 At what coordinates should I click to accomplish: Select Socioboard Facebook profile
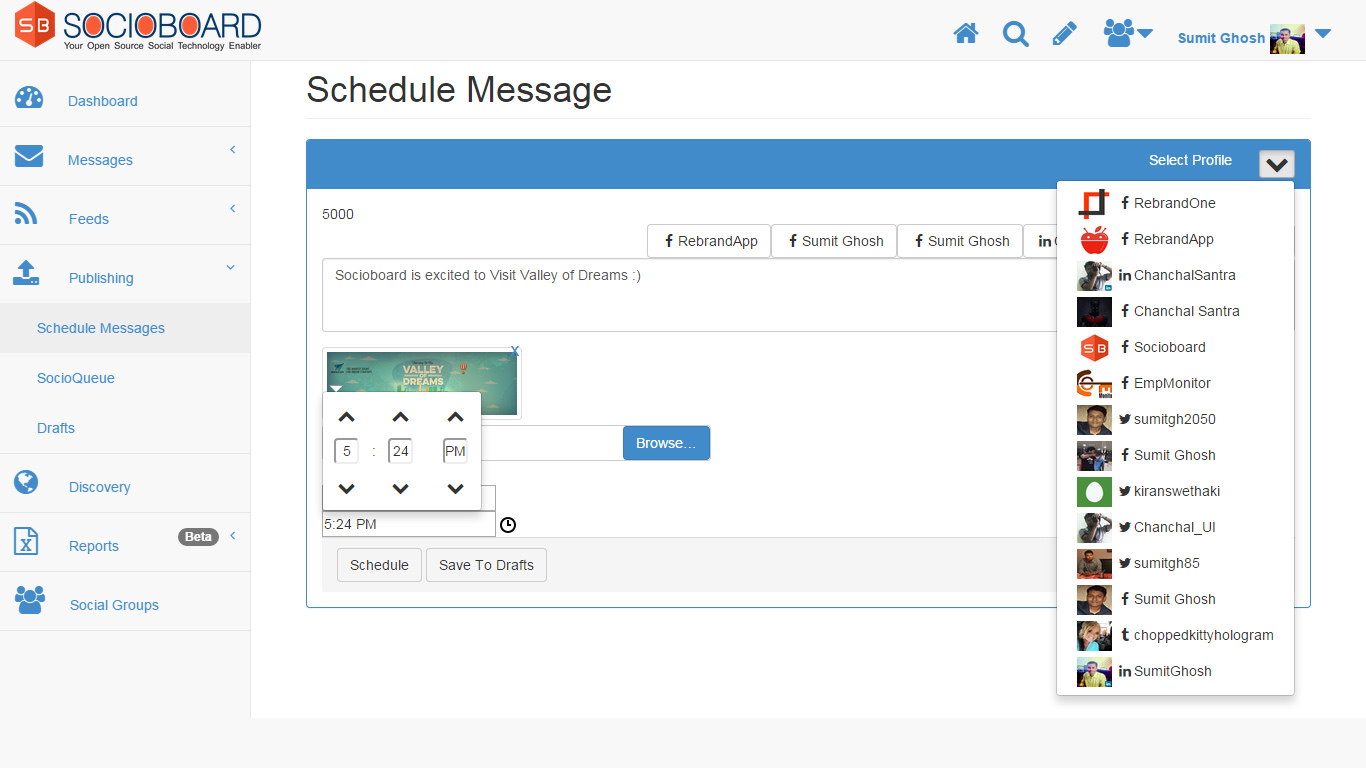(x=1175, y=347)
